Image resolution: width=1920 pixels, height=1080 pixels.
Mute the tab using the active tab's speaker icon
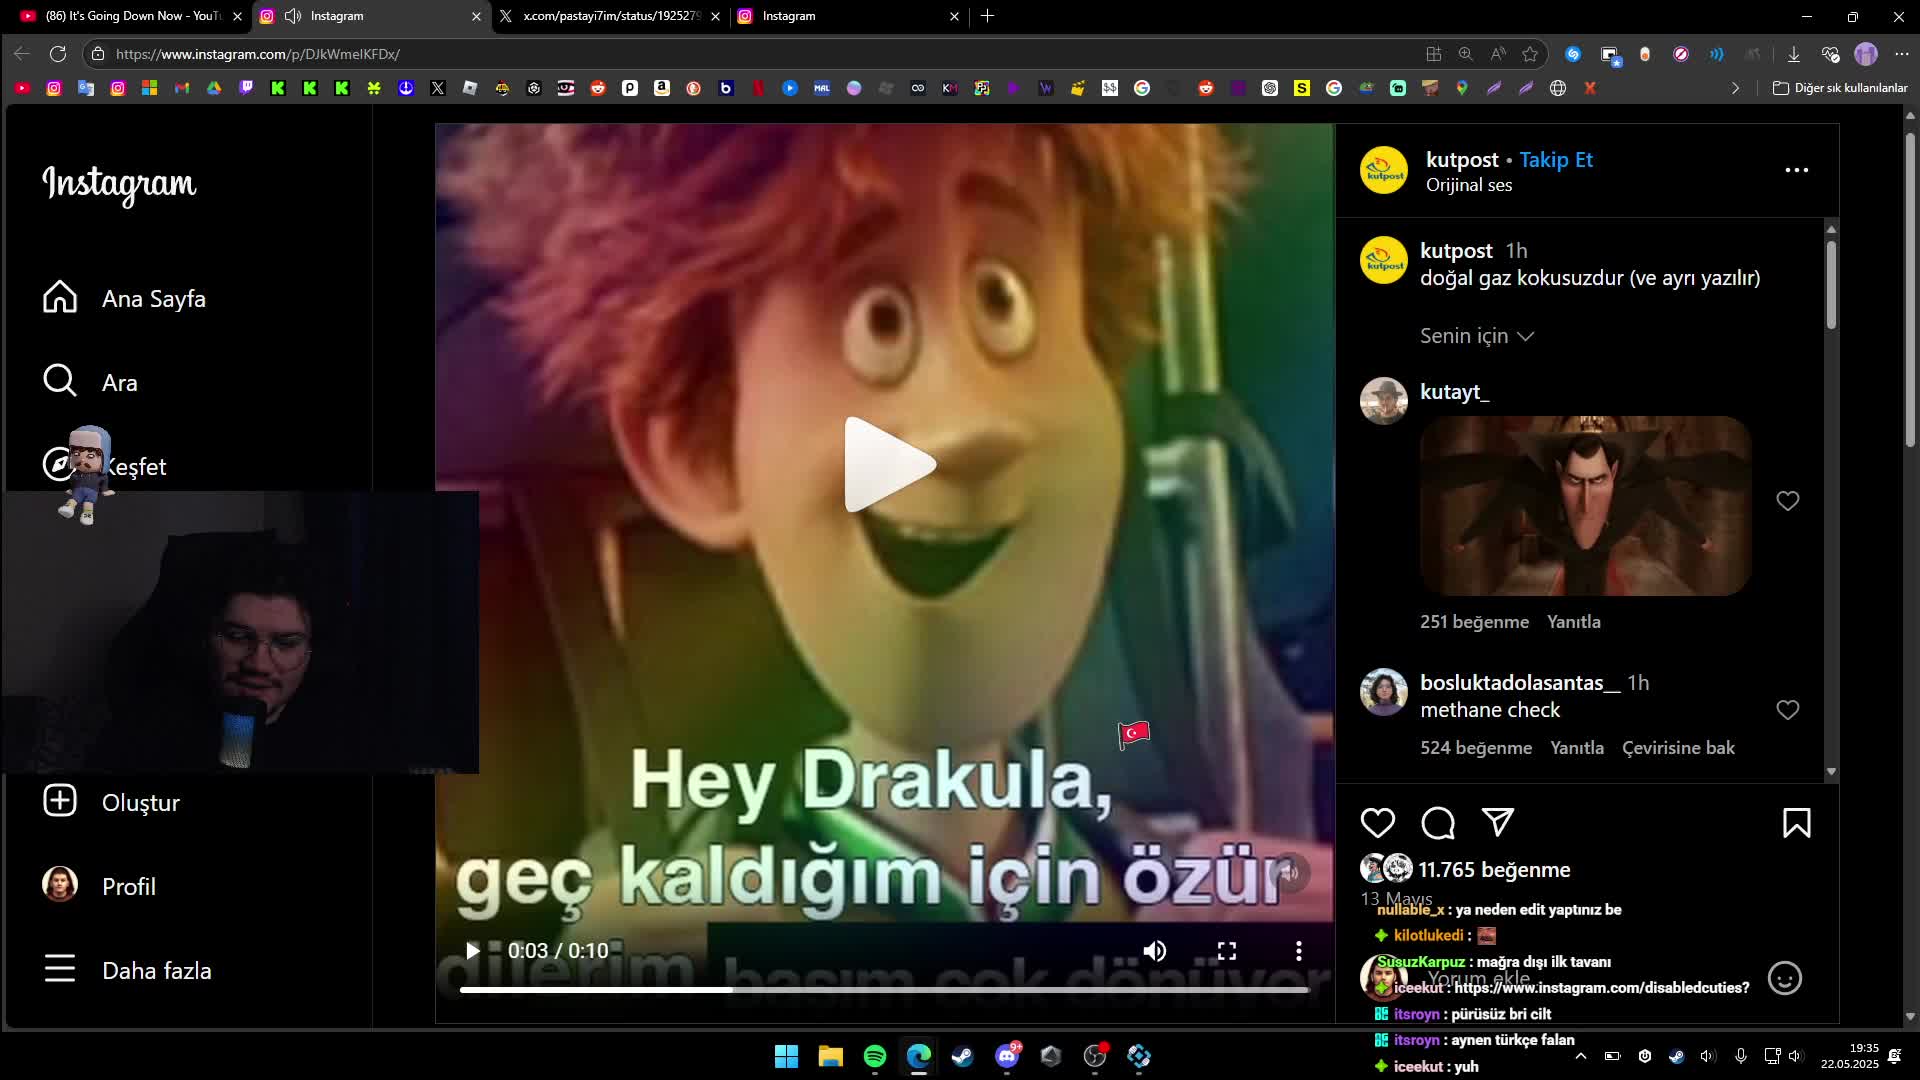tap(293, 16)
